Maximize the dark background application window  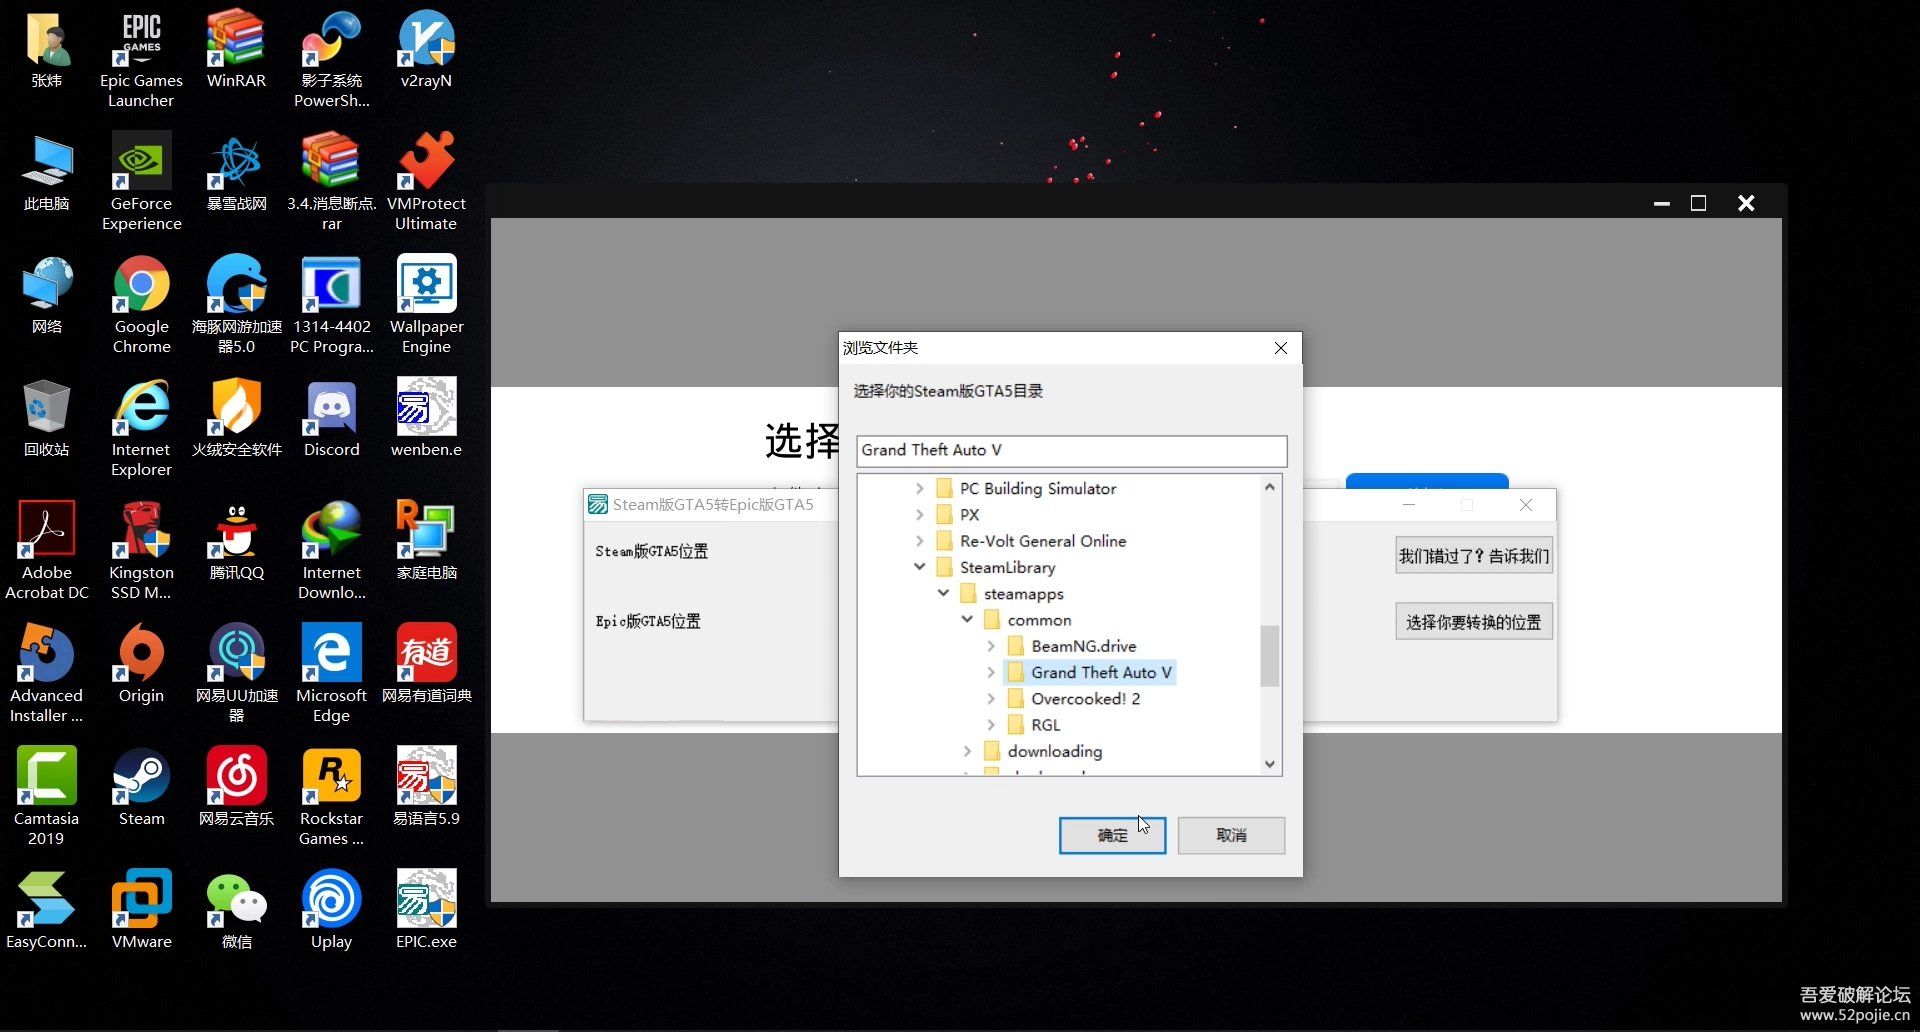coord(1698,203)
